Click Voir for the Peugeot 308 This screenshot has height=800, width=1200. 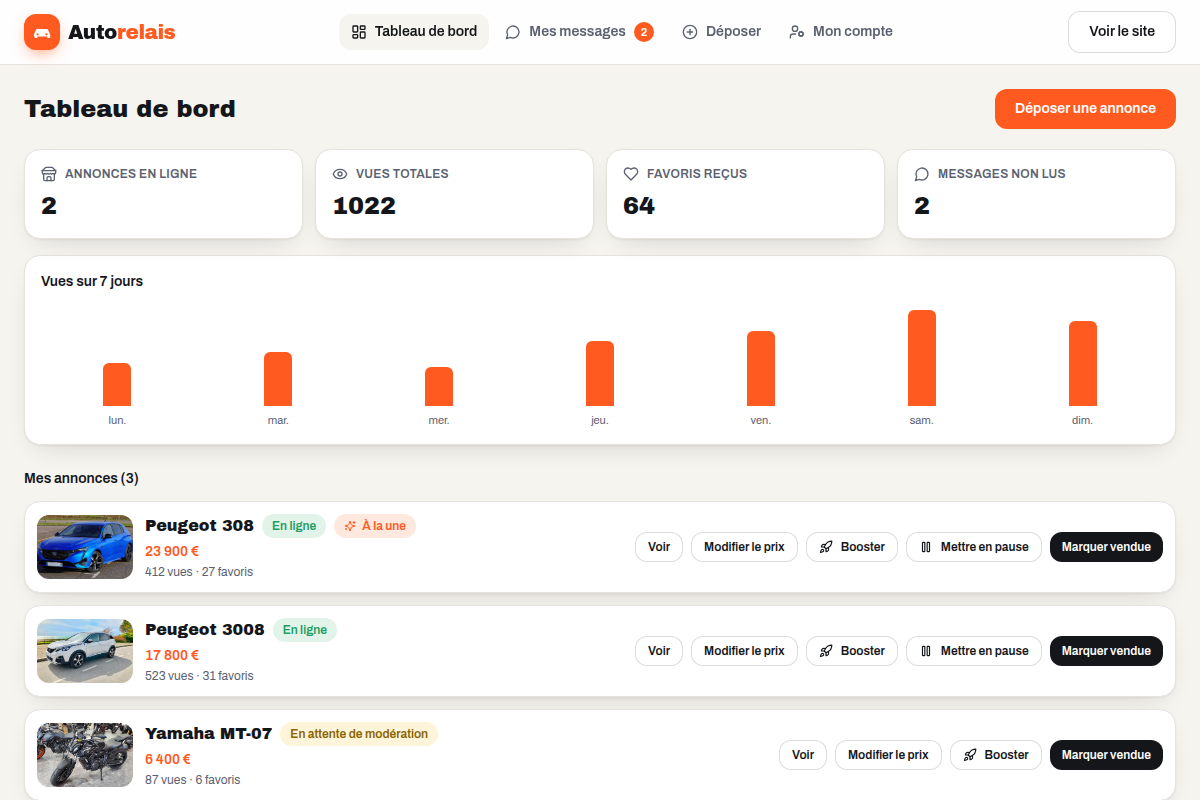[x=659, y=547]
